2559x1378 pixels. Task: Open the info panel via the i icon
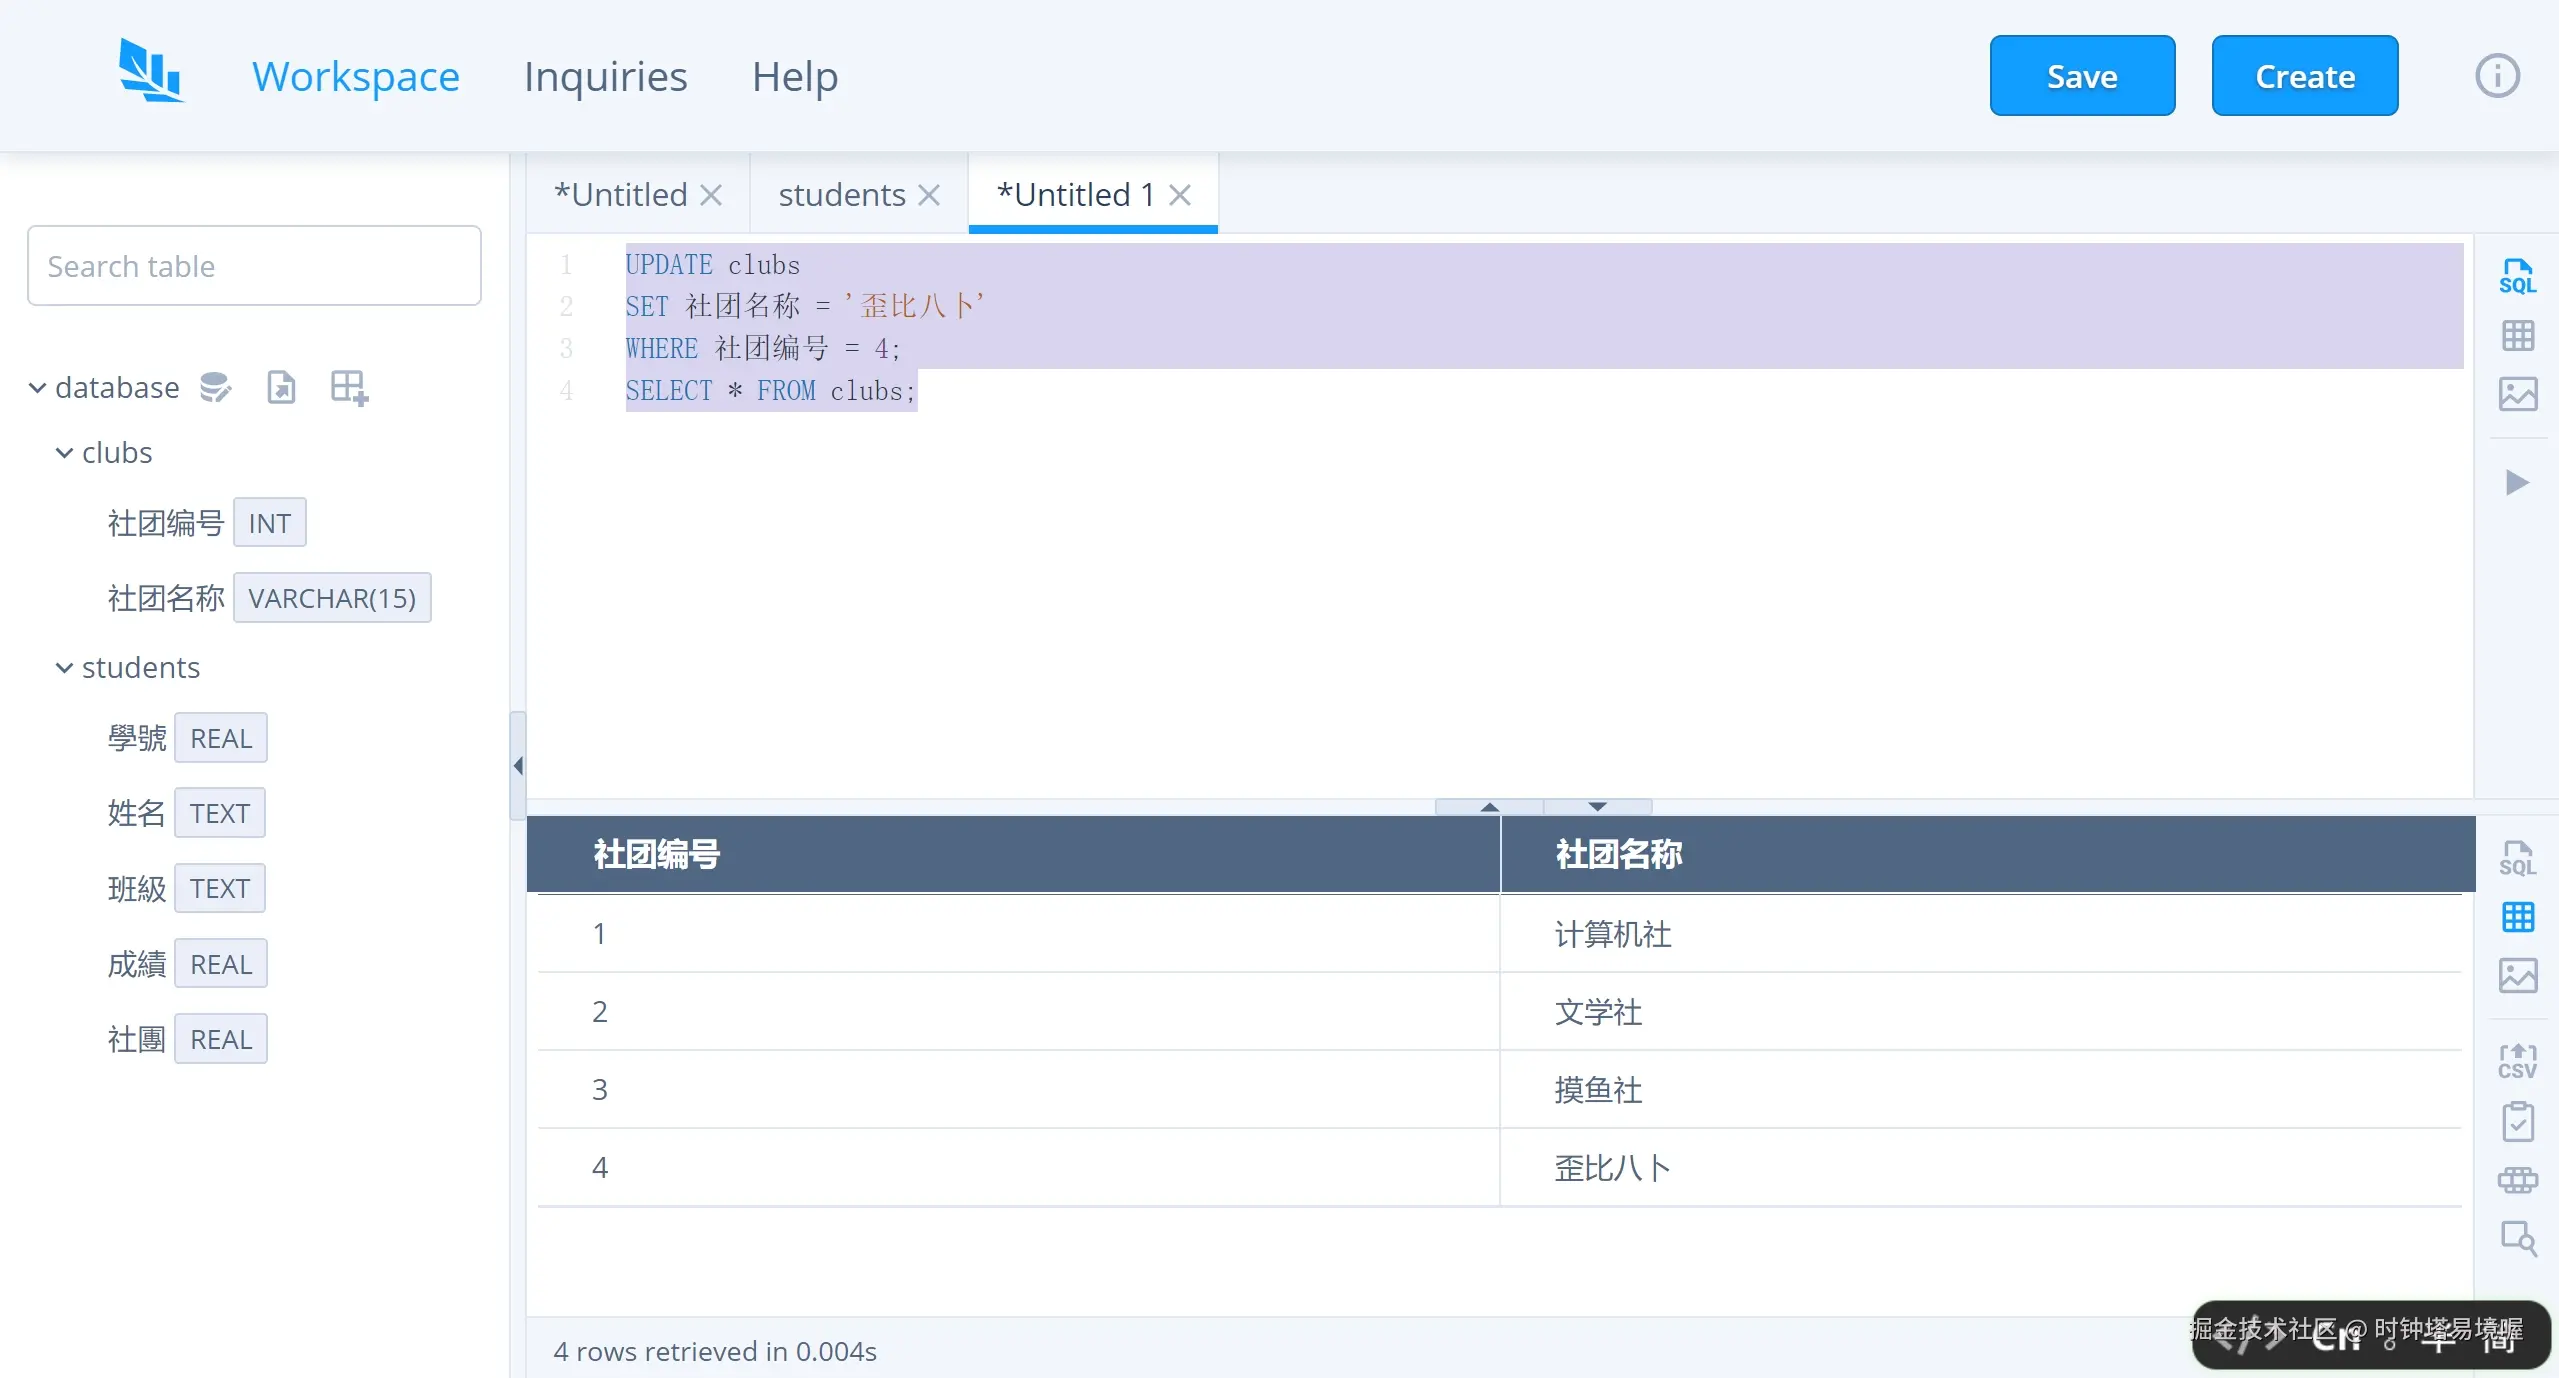2495,75
